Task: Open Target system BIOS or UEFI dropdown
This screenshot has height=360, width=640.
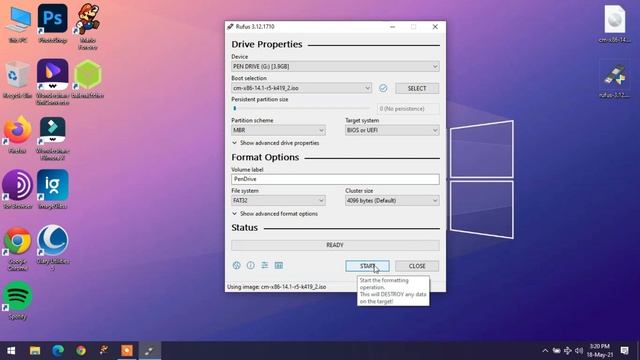Action: (392, 130)
